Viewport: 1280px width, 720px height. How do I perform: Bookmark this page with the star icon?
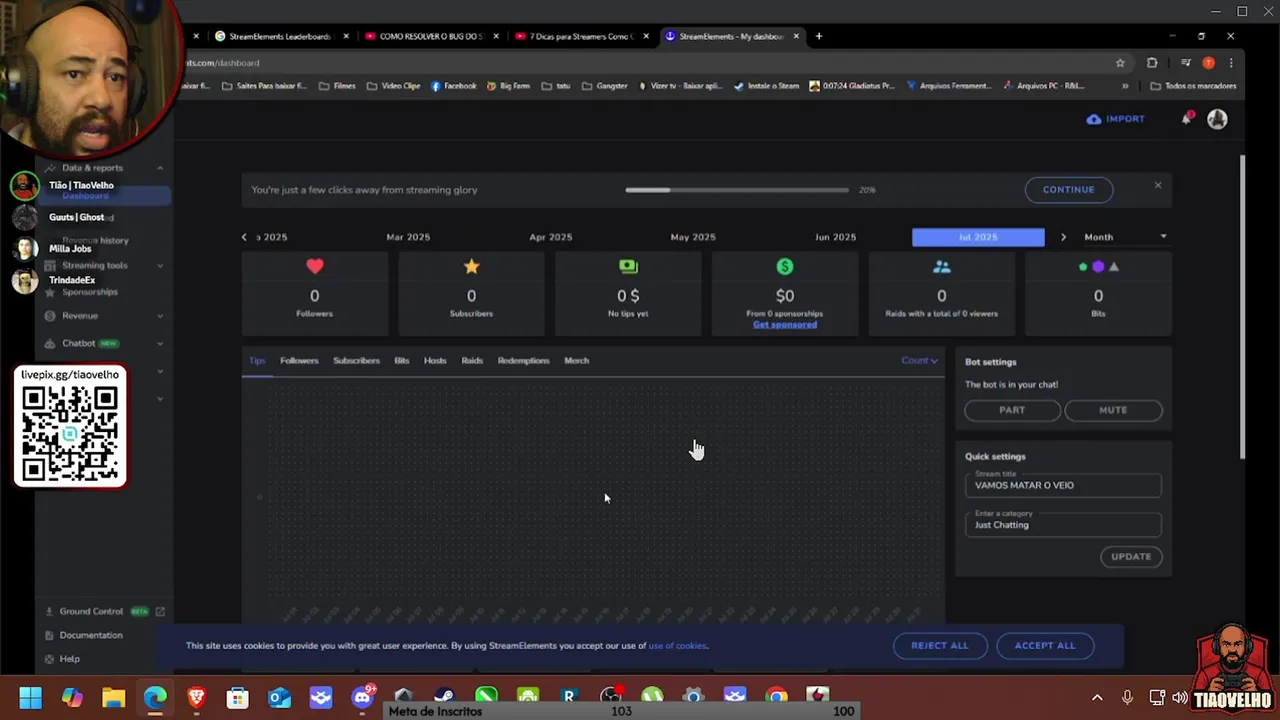(1120, 62)
